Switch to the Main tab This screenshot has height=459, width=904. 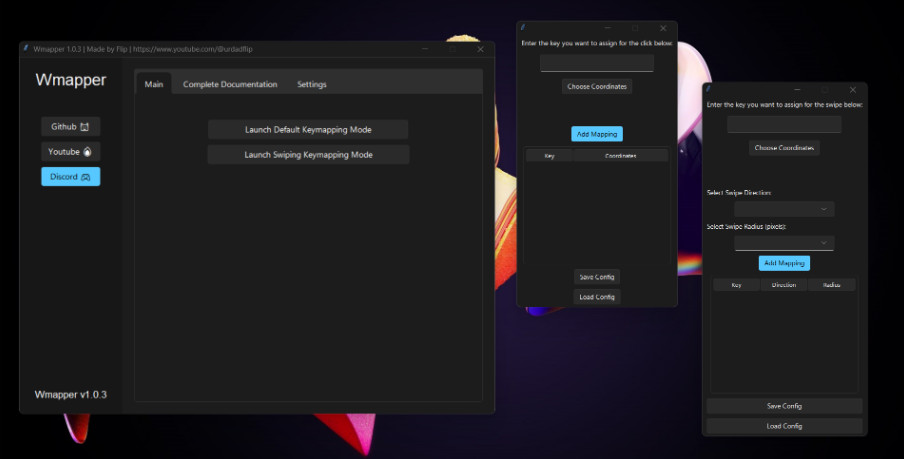pos(154,84)
